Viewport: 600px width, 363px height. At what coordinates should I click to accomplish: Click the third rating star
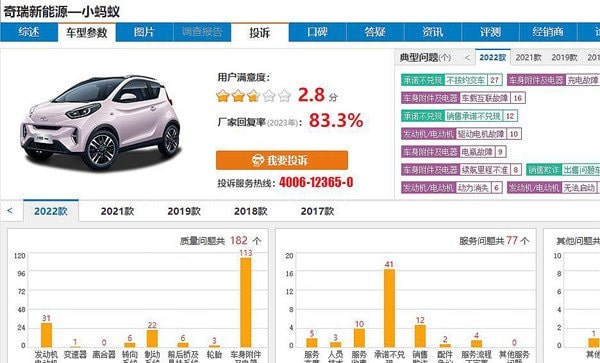253,96
